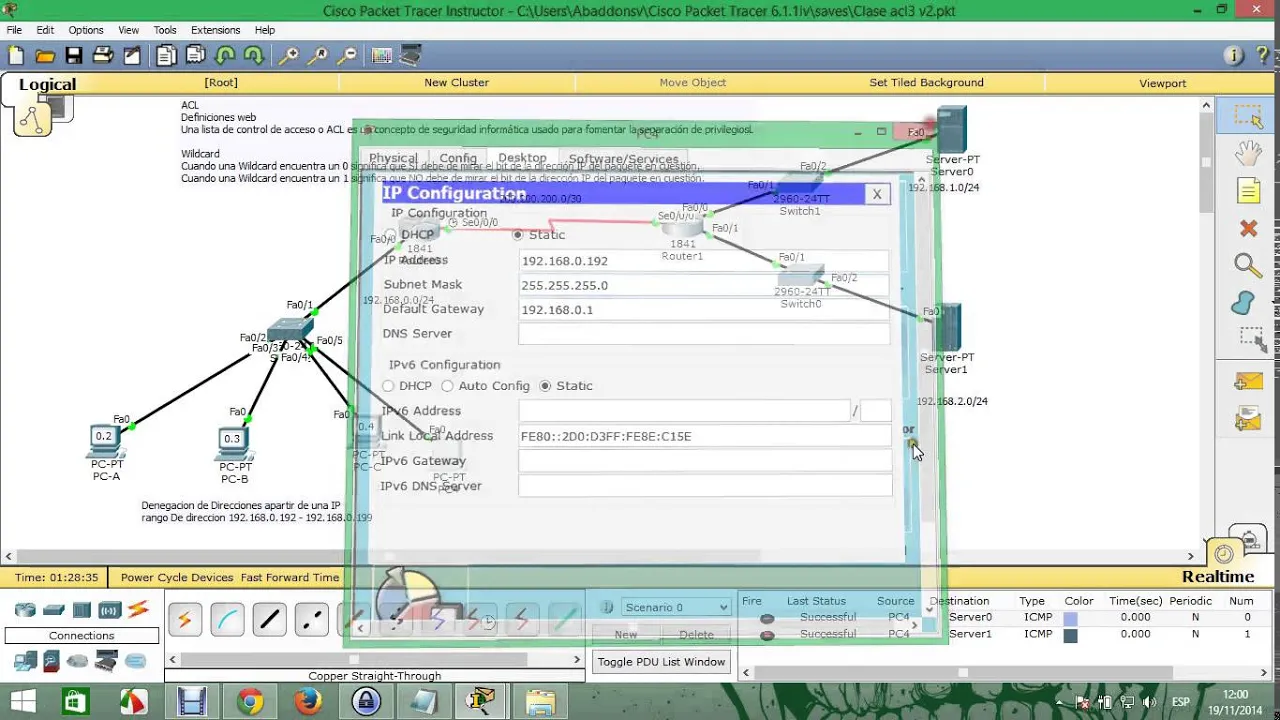Click the Undo green arrow icon
Viewport: 1280px width, 720px height.
coord(226,56)
